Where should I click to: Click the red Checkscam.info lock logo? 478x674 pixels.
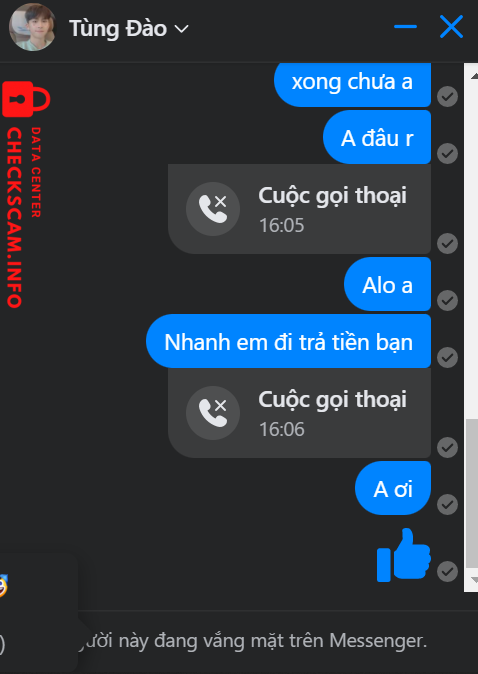coord(26,99)
